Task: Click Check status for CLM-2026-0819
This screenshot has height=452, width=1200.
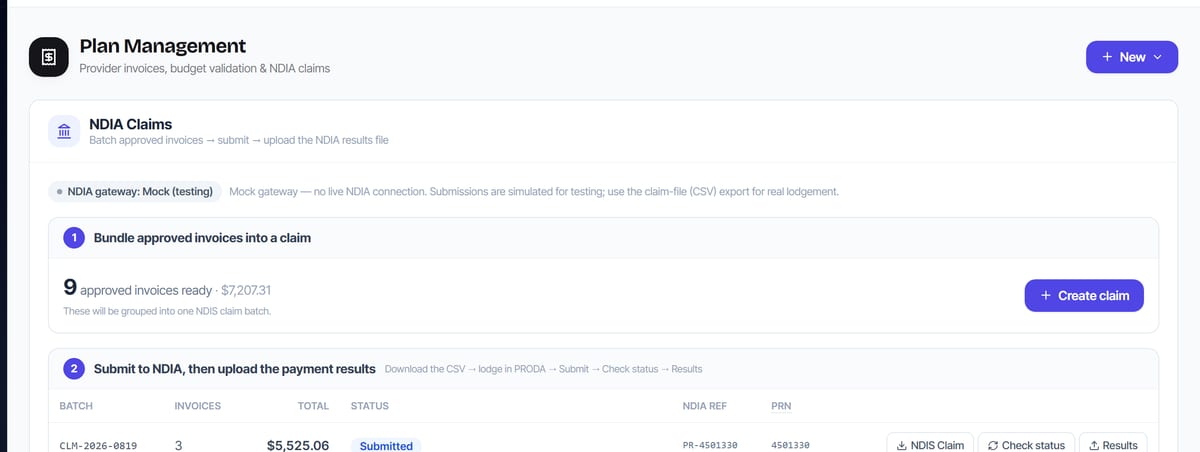Action: click(x=1026, y=445)
